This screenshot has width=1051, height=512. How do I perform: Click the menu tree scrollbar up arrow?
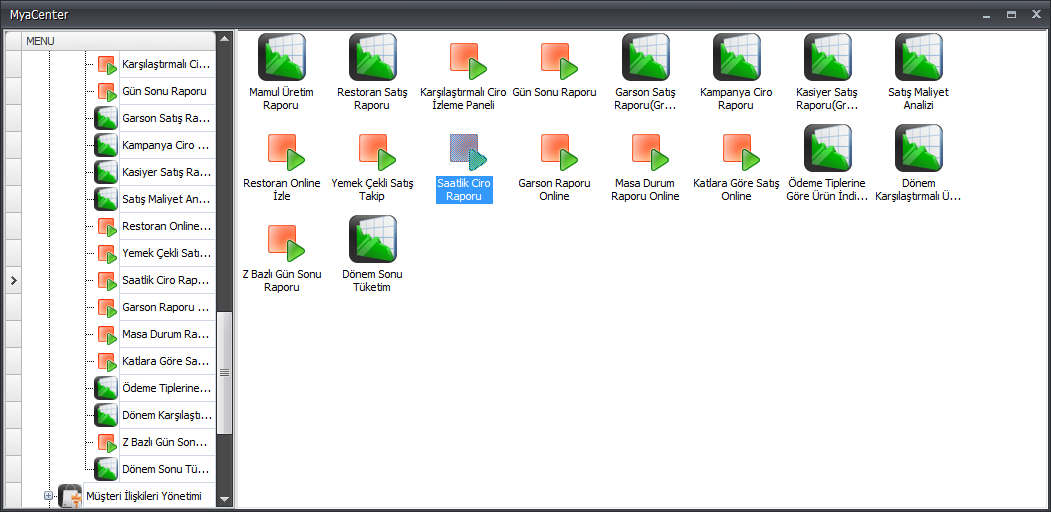(225, 38)
